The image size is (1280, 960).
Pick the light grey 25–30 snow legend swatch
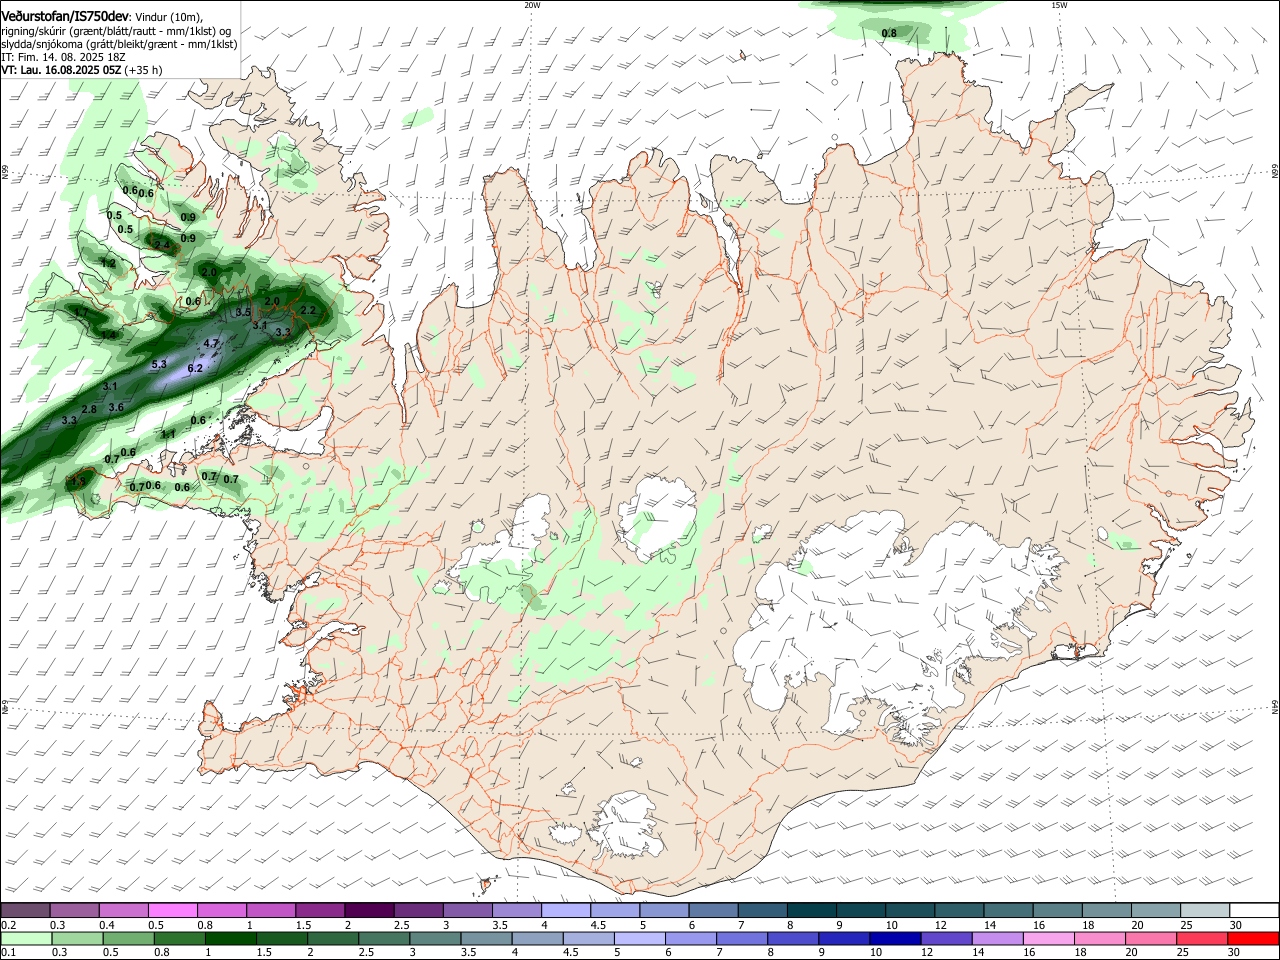1205,910
